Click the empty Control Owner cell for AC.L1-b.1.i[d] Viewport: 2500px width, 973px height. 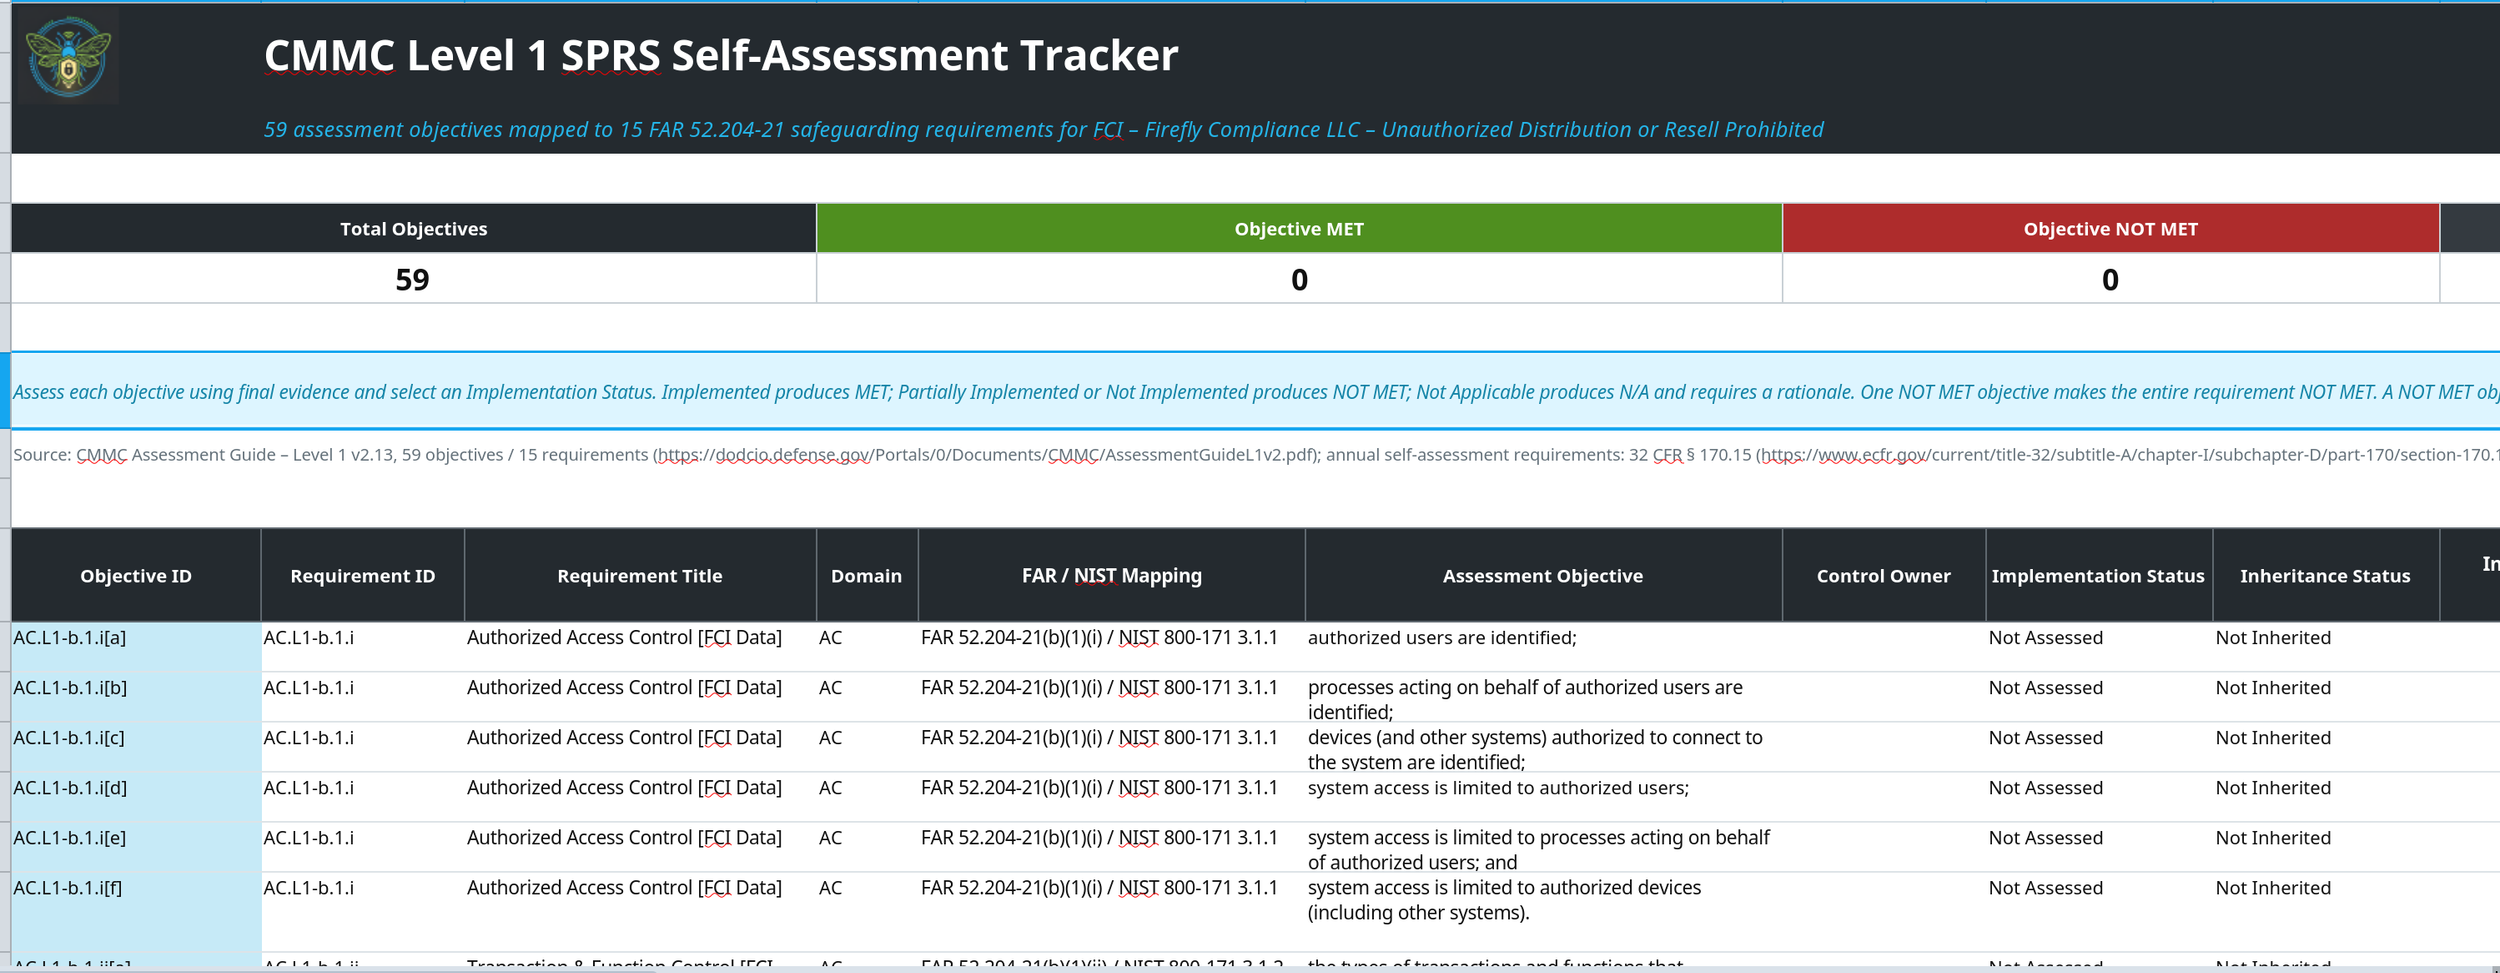pyautogui.click(x=1884, y=797)
